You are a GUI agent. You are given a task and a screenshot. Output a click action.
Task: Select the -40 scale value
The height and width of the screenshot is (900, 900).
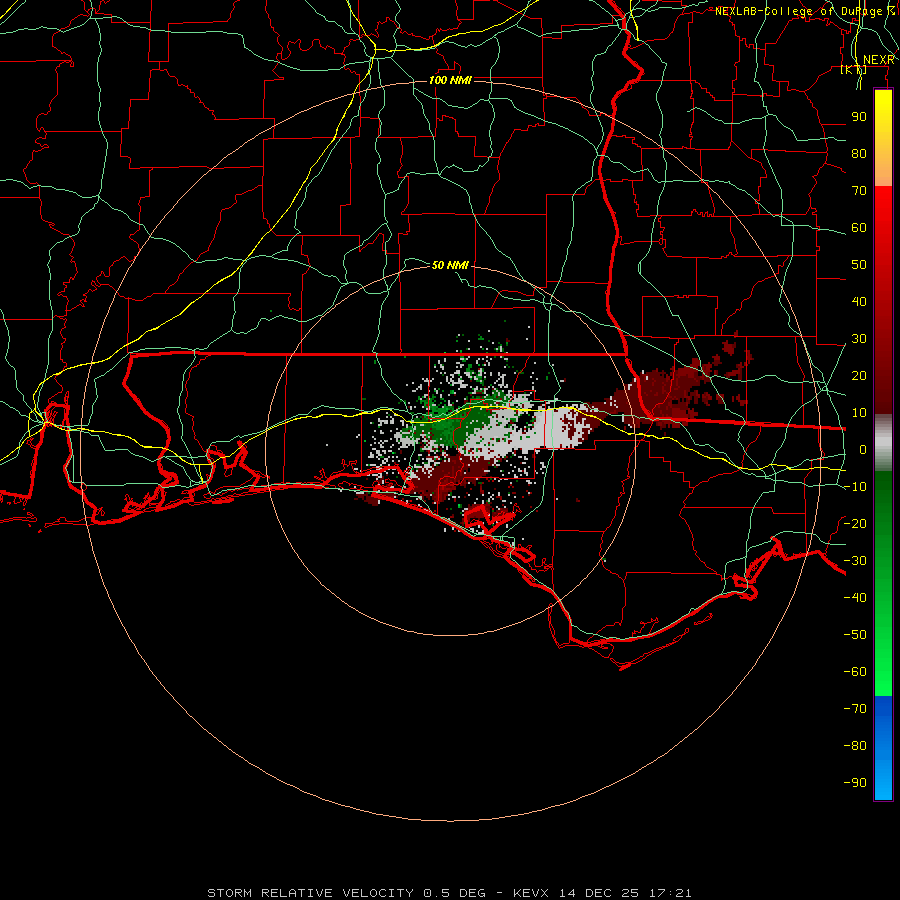click(855, 598)
